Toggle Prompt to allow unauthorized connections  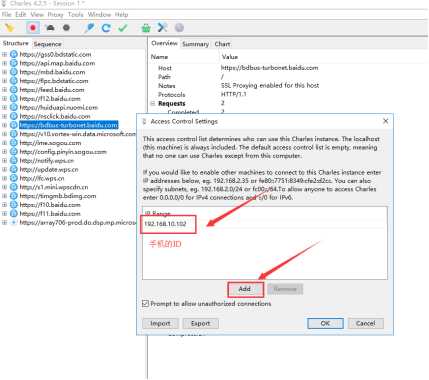(x=145, y=304)
